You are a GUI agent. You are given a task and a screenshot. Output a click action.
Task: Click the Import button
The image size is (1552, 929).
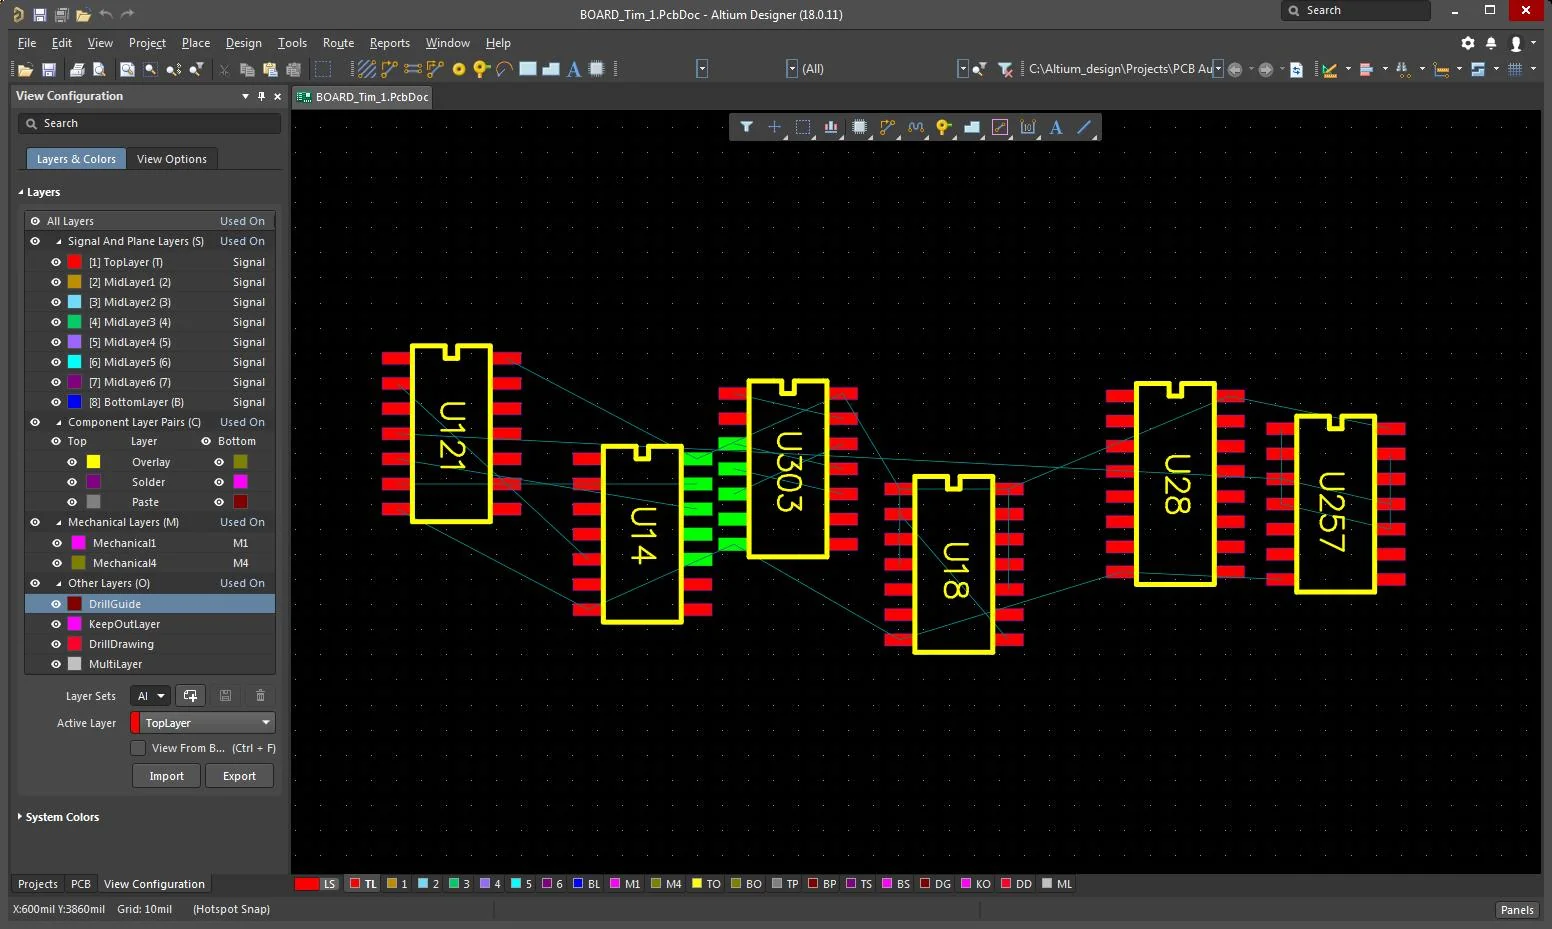(x=166, y=775)
